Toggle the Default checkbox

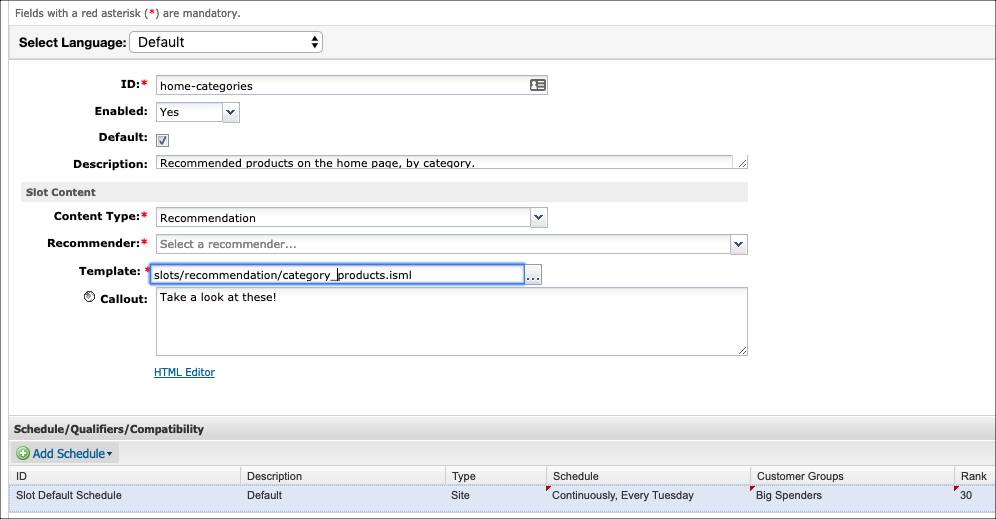pos(163,140)
